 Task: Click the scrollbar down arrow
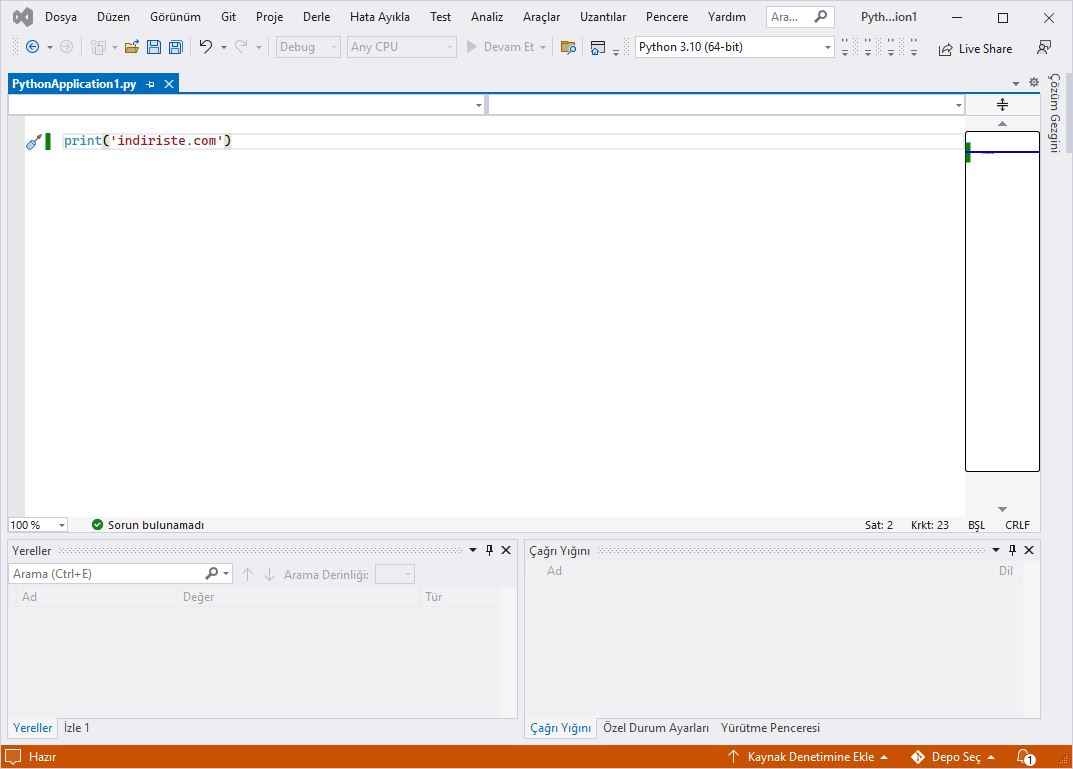coord(1003,509)
